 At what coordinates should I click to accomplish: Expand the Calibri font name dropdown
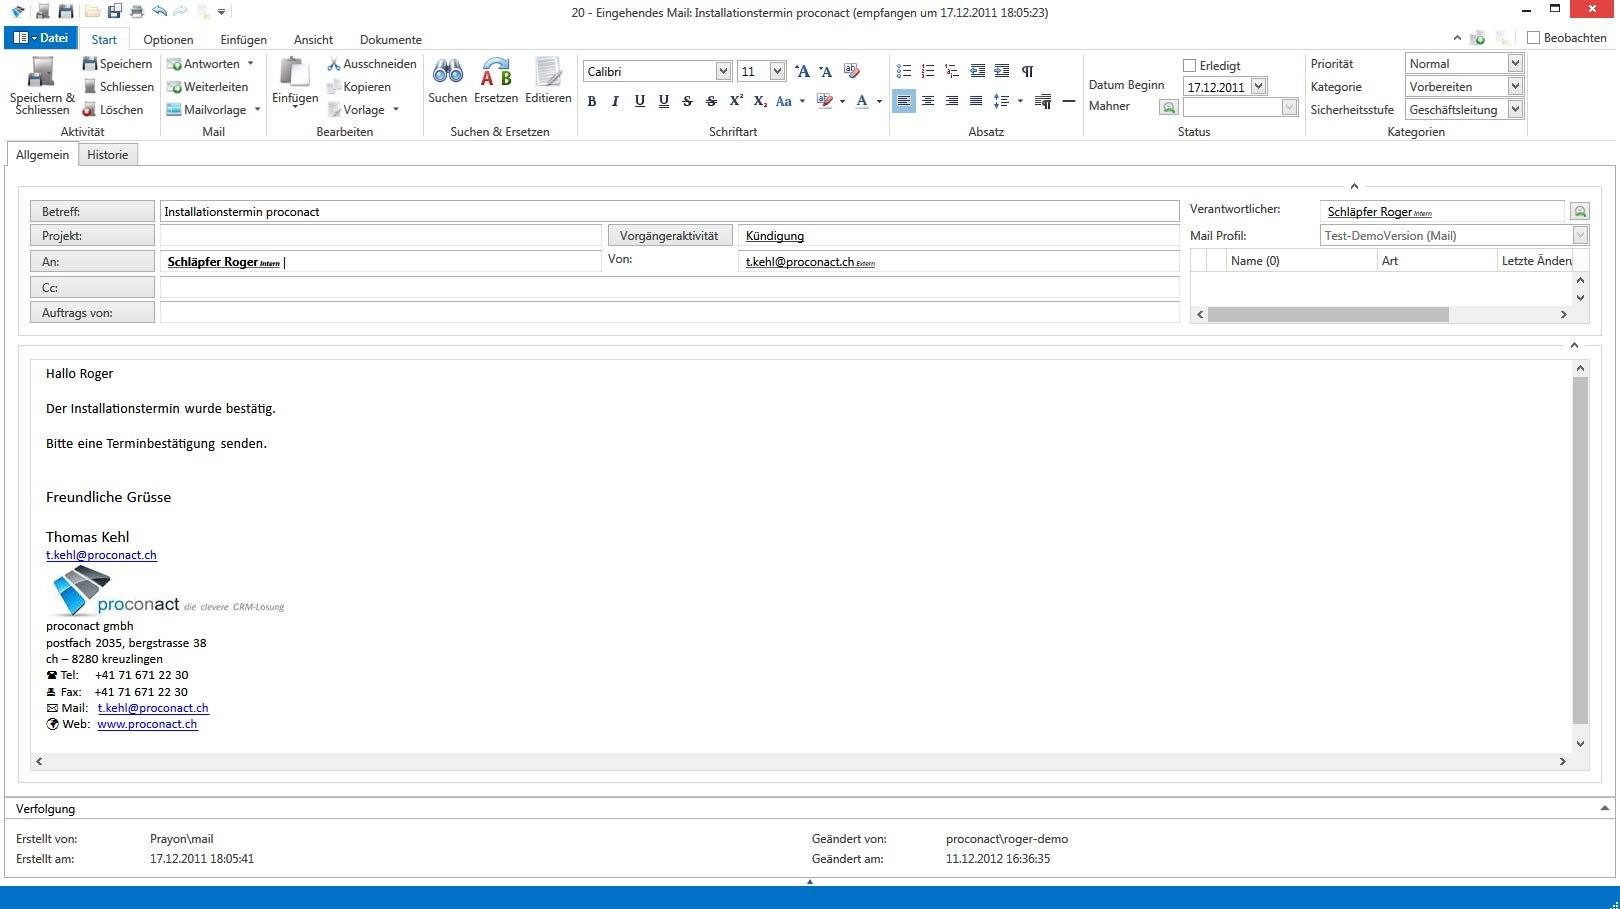723,71
